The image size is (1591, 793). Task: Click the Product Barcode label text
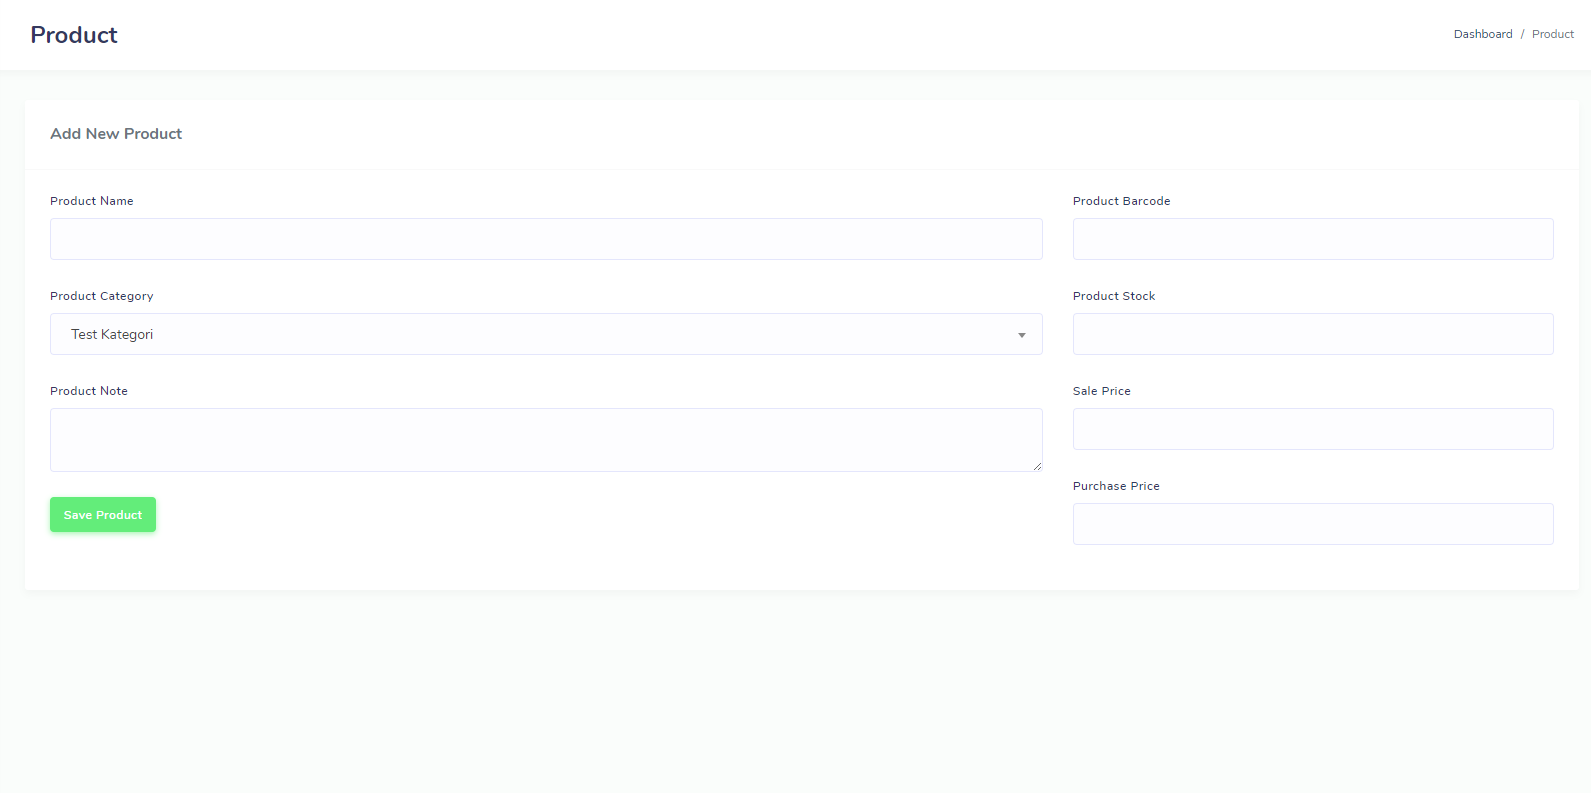tap(1121, 201)
